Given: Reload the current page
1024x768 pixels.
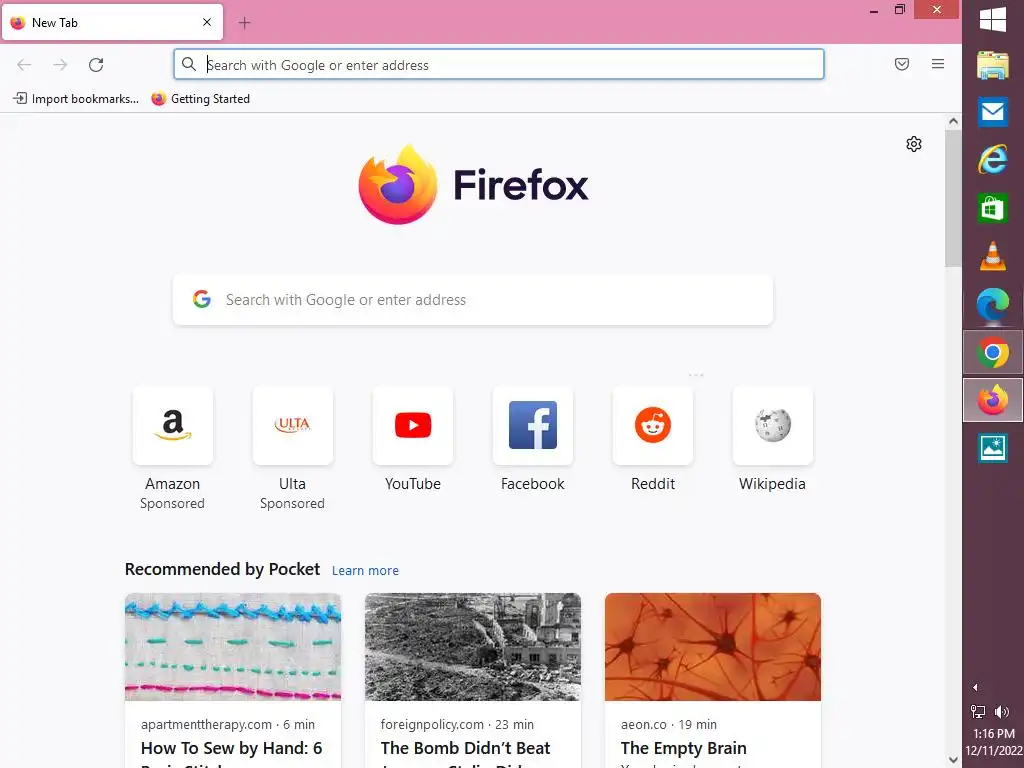Looking at the screenshot, I should (x=96, y=65).
